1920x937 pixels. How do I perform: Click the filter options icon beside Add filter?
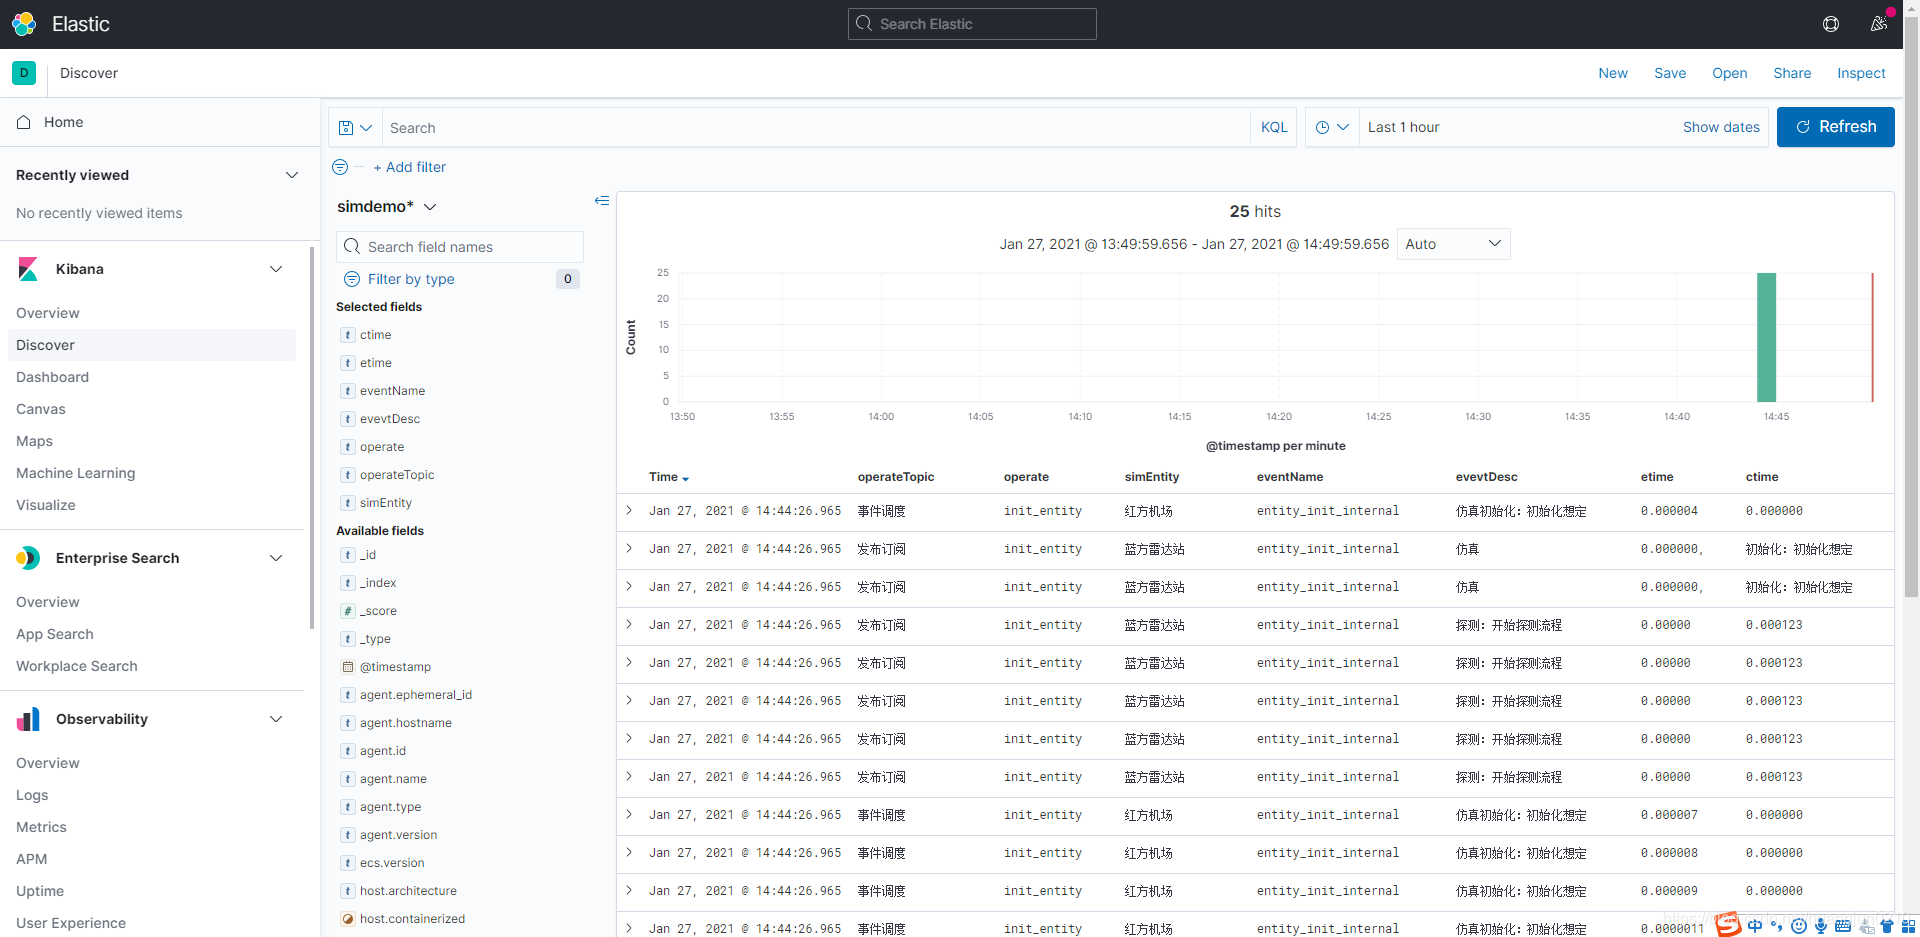coord(340,167)
